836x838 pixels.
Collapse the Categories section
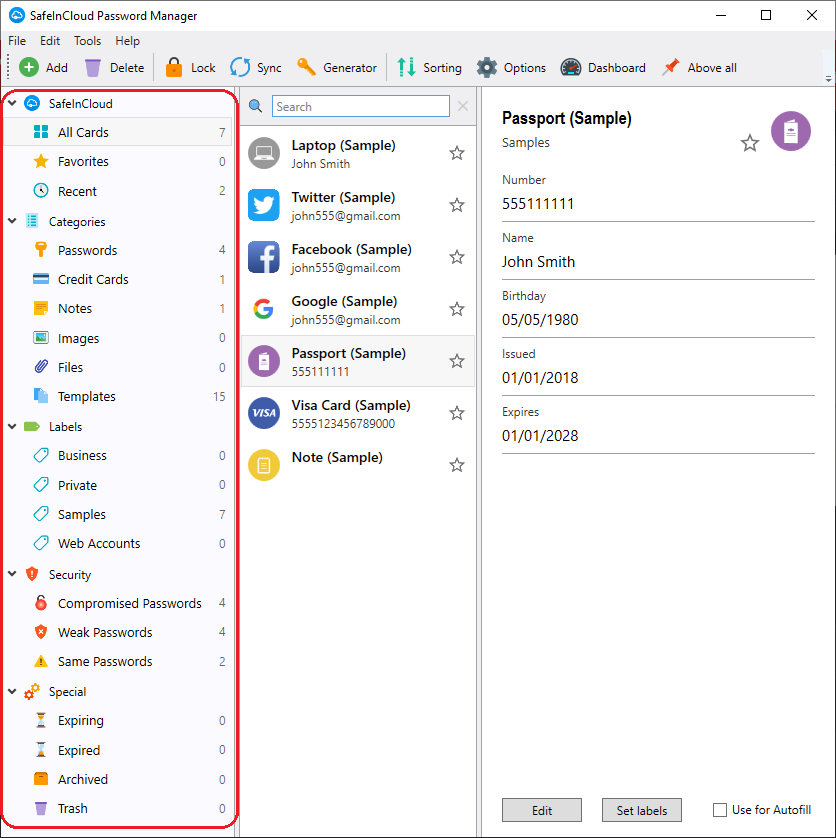tap(13, 221)
